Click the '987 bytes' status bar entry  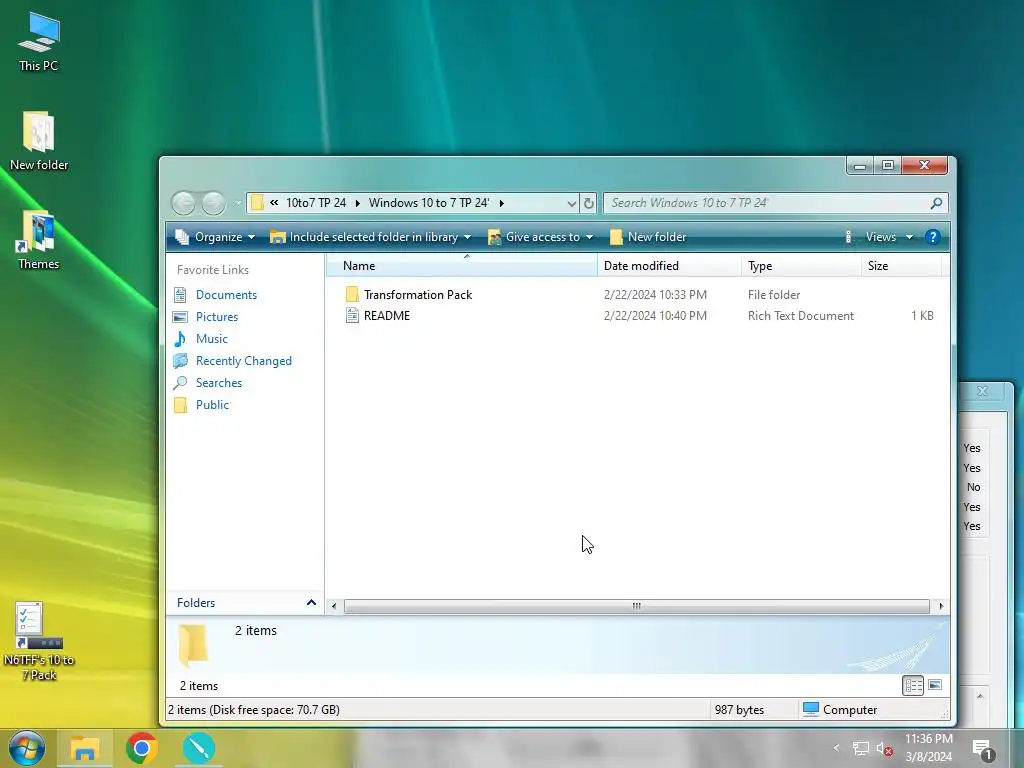point(739,710)
